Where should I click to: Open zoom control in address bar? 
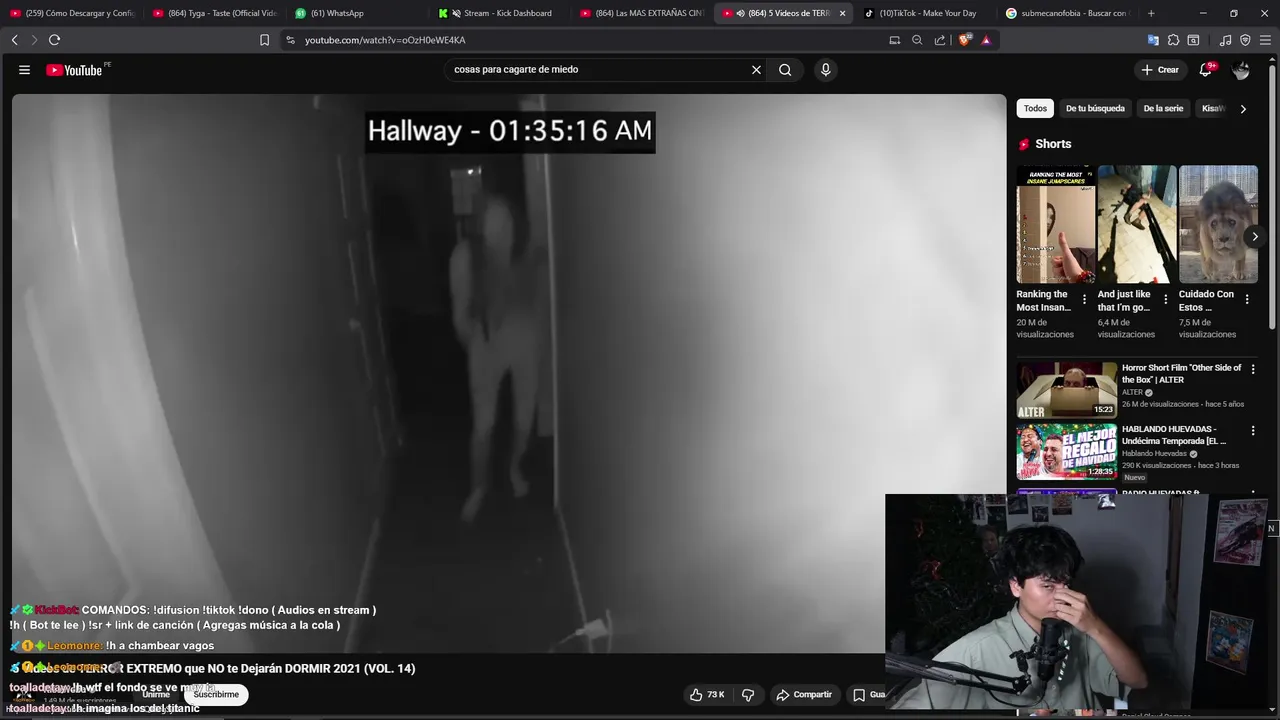pyautogui.click(x=917, y=40)
